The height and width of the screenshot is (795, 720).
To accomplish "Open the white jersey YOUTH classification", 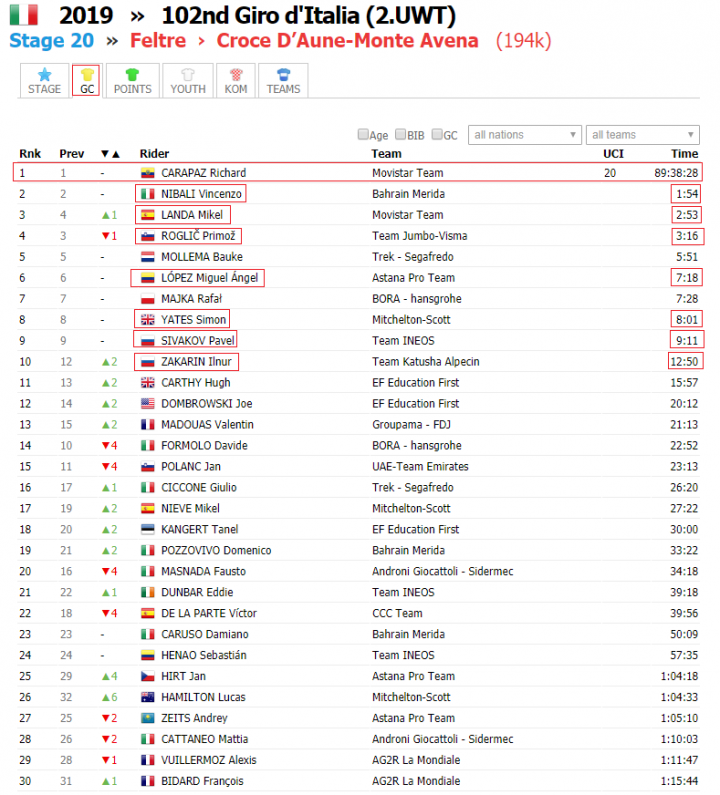I will (x=188, y=81).
